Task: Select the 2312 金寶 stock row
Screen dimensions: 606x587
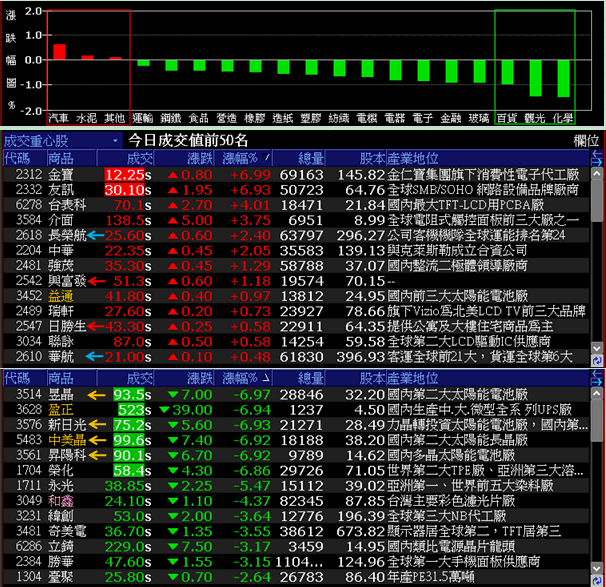Action: coord(296,175)
